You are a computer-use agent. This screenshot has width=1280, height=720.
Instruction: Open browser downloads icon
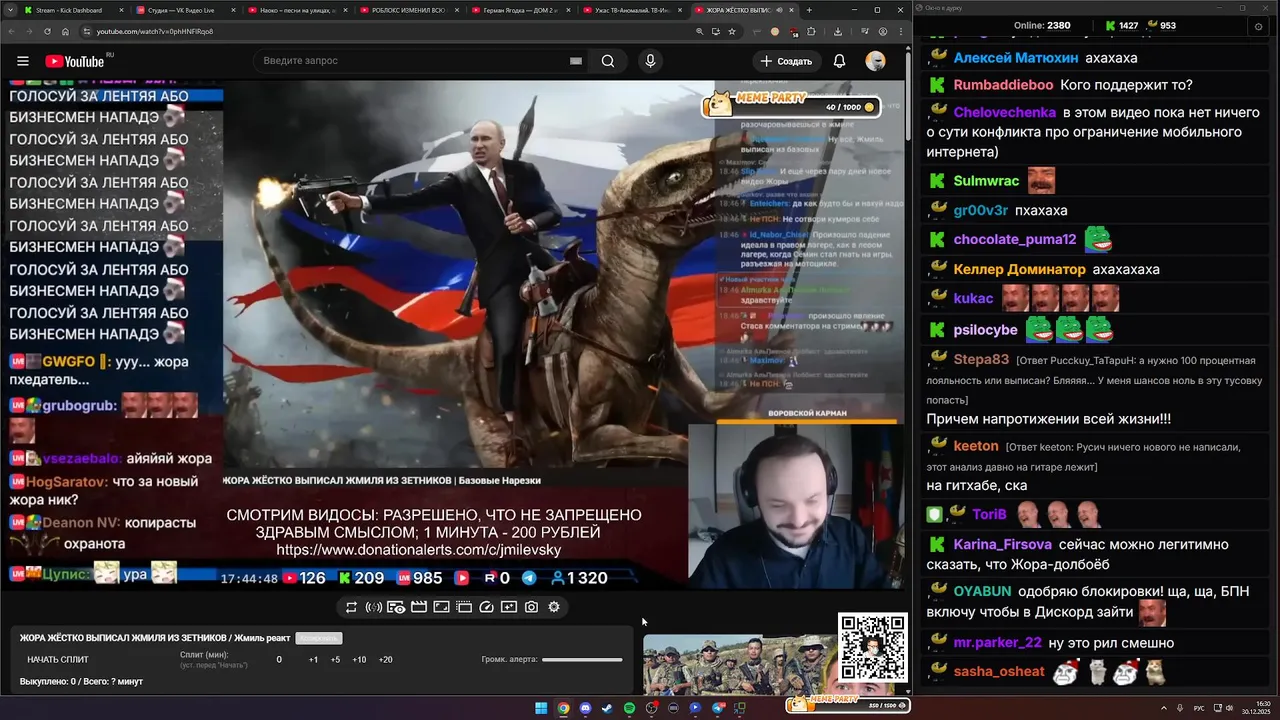click(838, 31)
